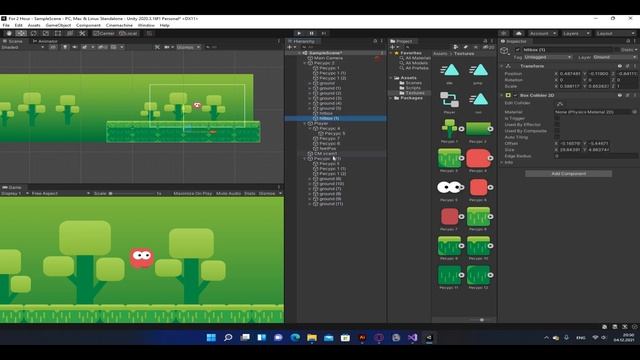Open the Layers dropdown
The image size is (640, 360).
[576, 33]
